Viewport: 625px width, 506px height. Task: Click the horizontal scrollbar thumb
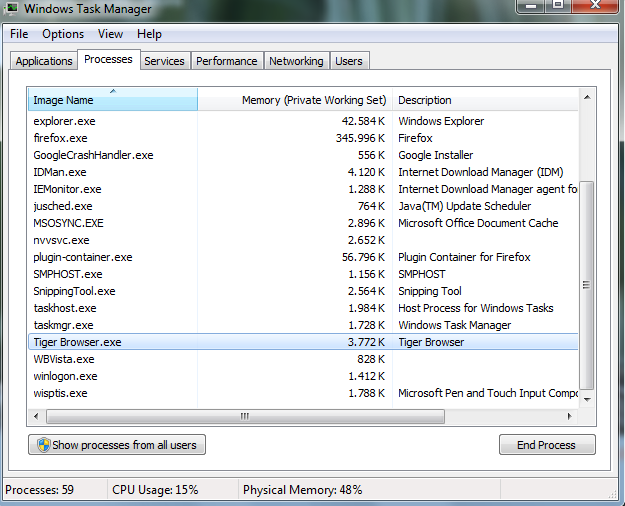click(x=245, y=417)
